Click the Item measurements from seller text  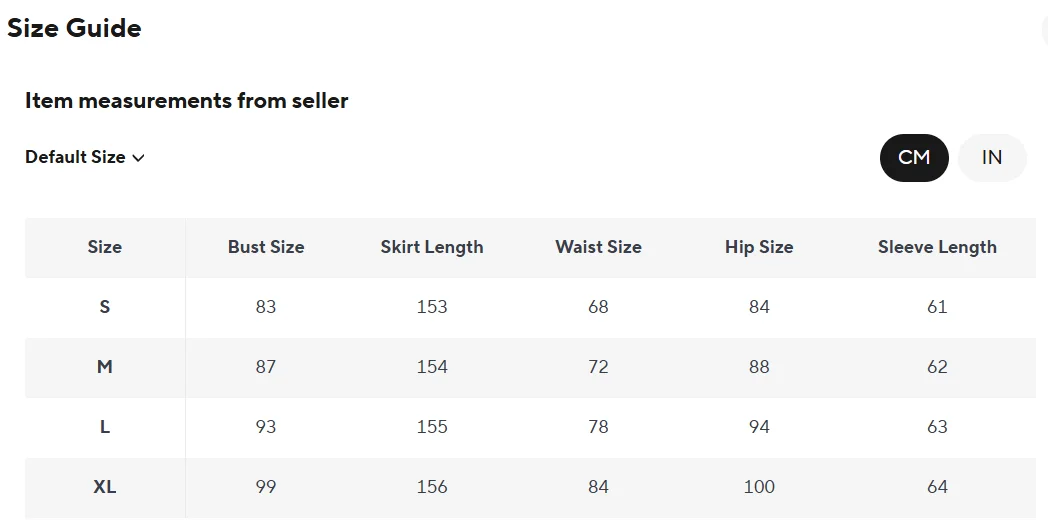[x=186, y=101]
